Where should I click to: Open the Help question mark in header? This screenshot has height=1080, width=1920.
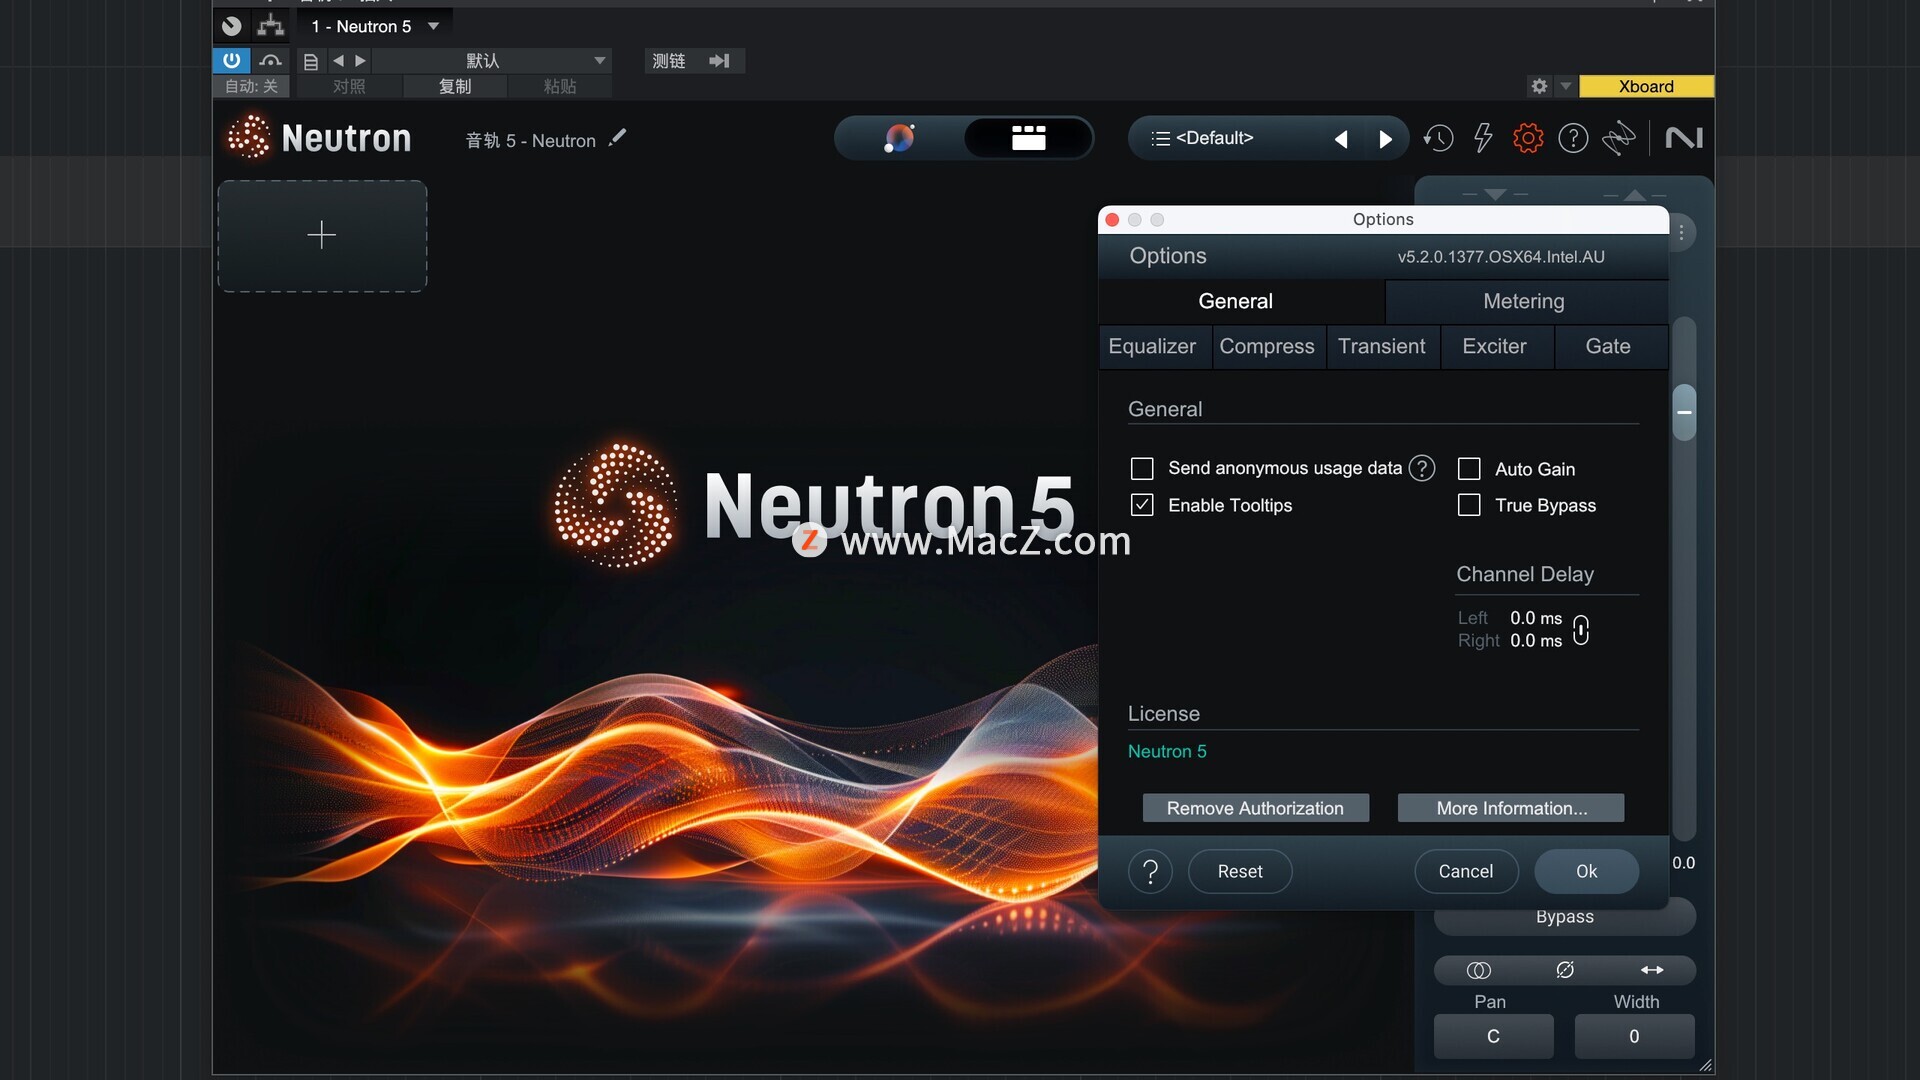click(1573, 138)
